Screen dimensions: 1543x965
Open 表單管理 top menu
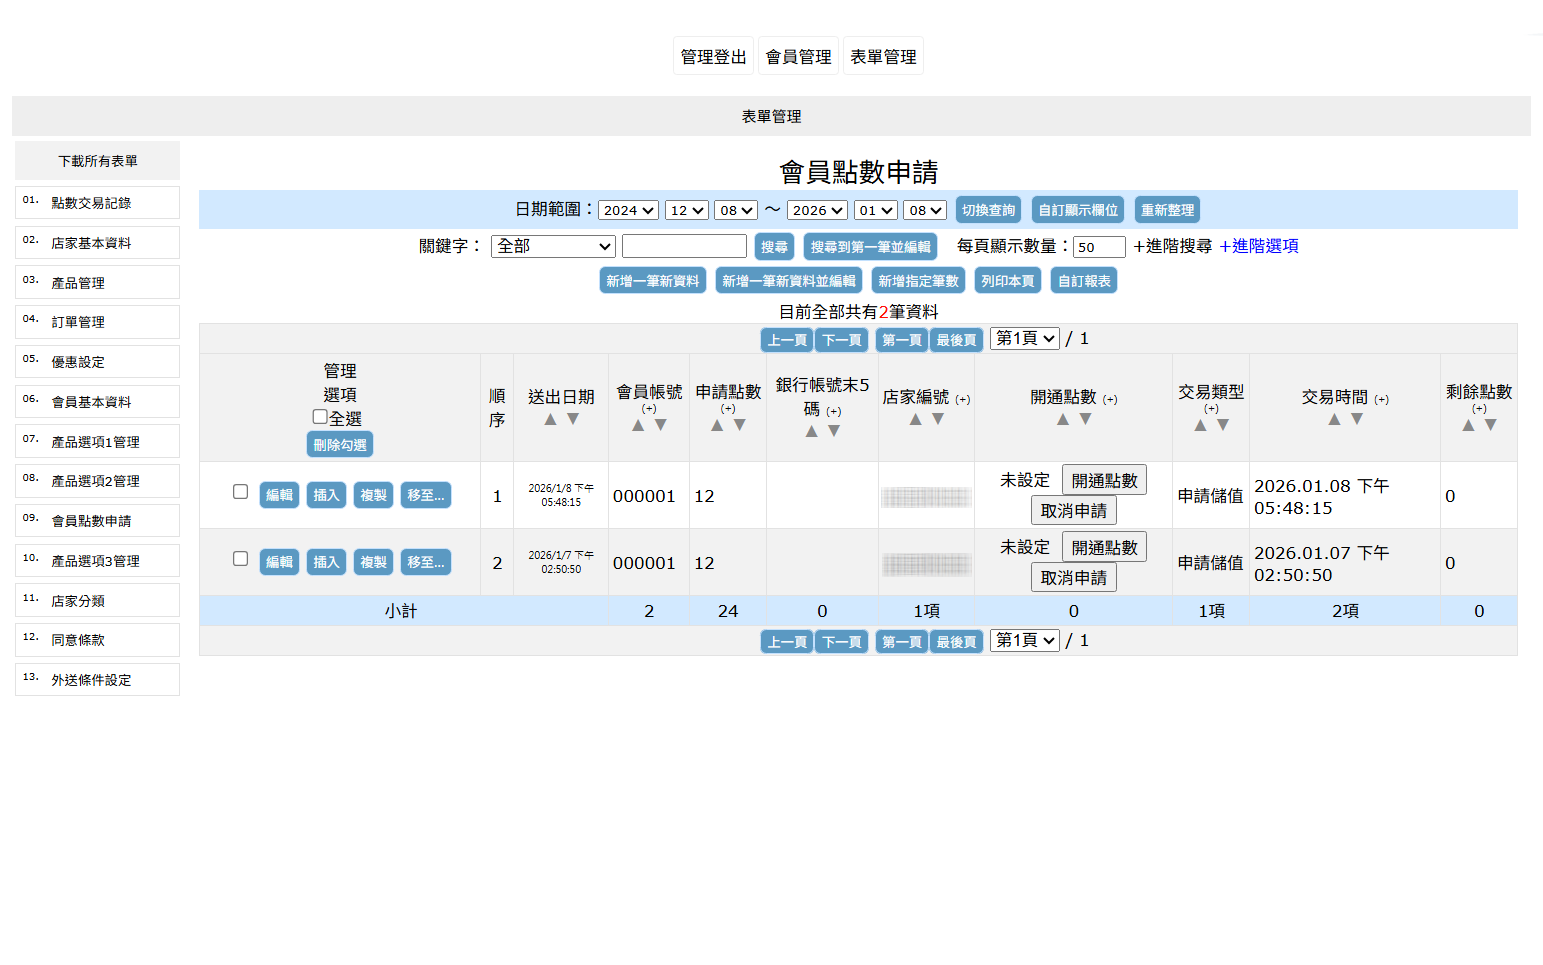883,56
